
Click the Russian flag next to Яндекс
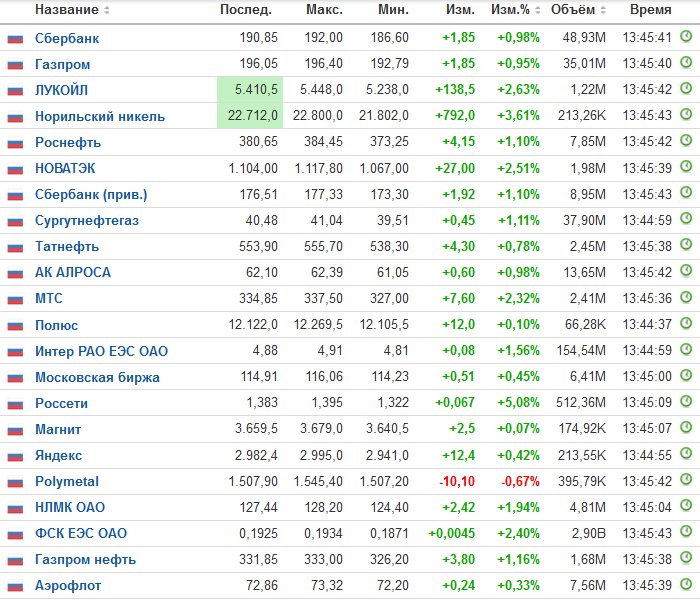coord(15,456)
